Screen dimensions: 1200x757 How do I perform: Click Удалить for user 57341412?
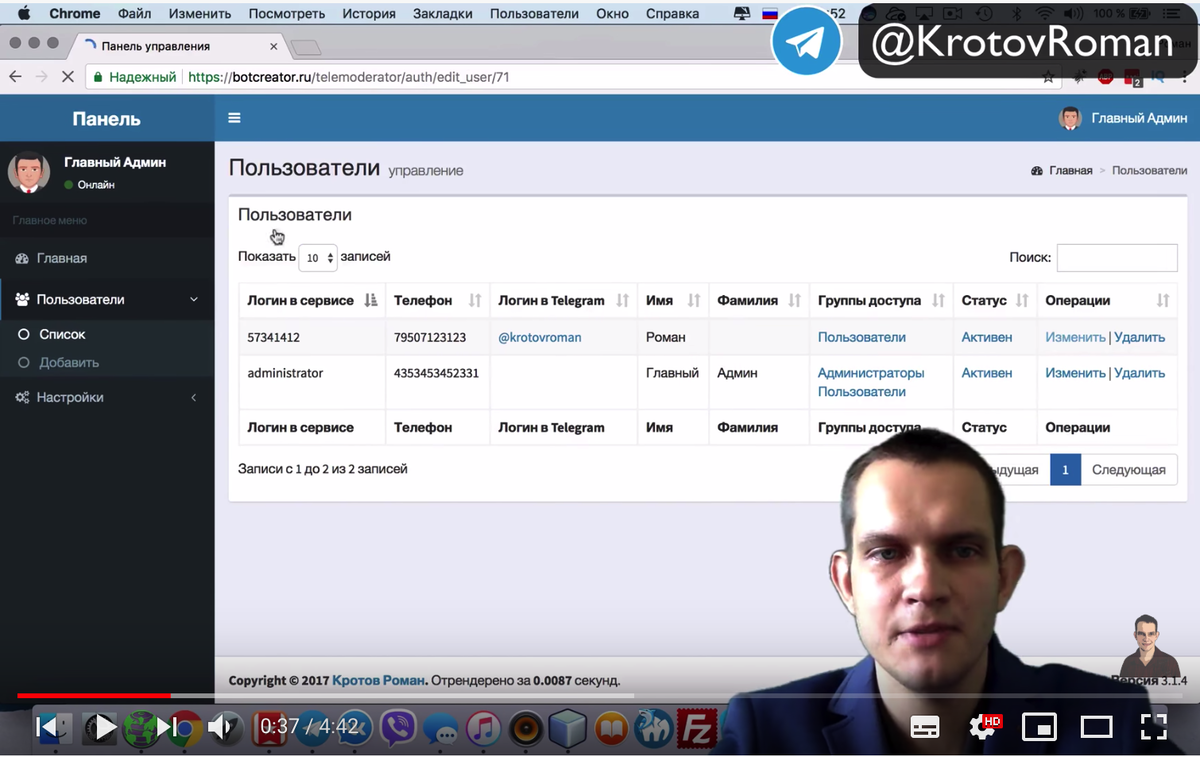pos(1139,337)
